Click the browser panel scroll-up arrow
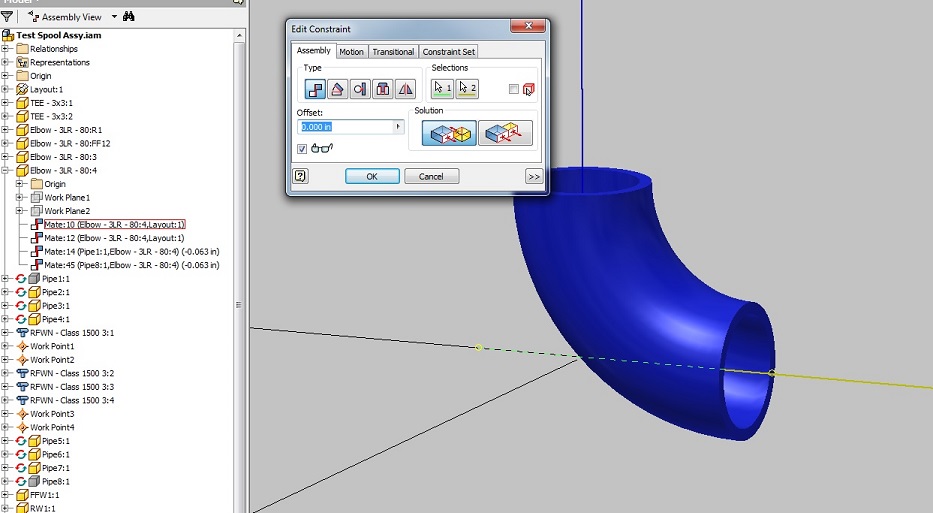Image resolution: width=933 pixels, height=513 pixels. click(239, 36)
